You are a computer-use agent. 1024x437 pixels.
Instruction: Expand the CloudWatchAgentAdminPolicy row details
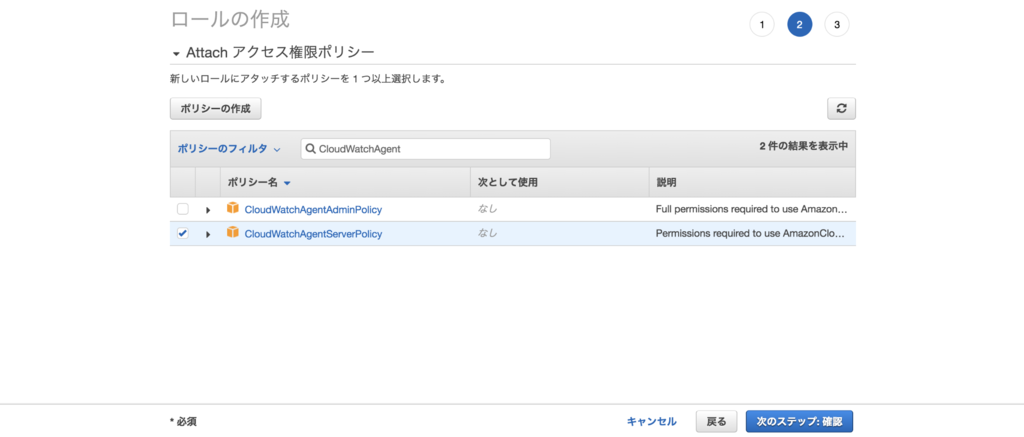(208, 210)
